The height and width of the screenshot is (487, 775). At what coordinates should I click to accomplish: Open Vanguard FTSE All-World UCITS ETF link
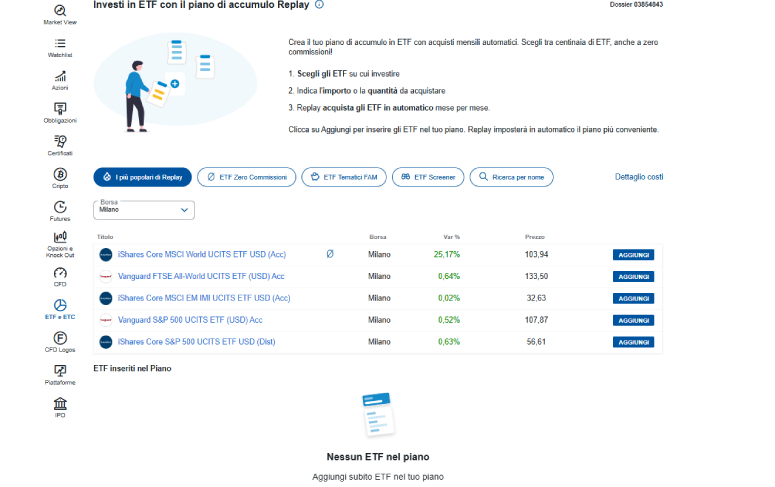tap(201, 276)
